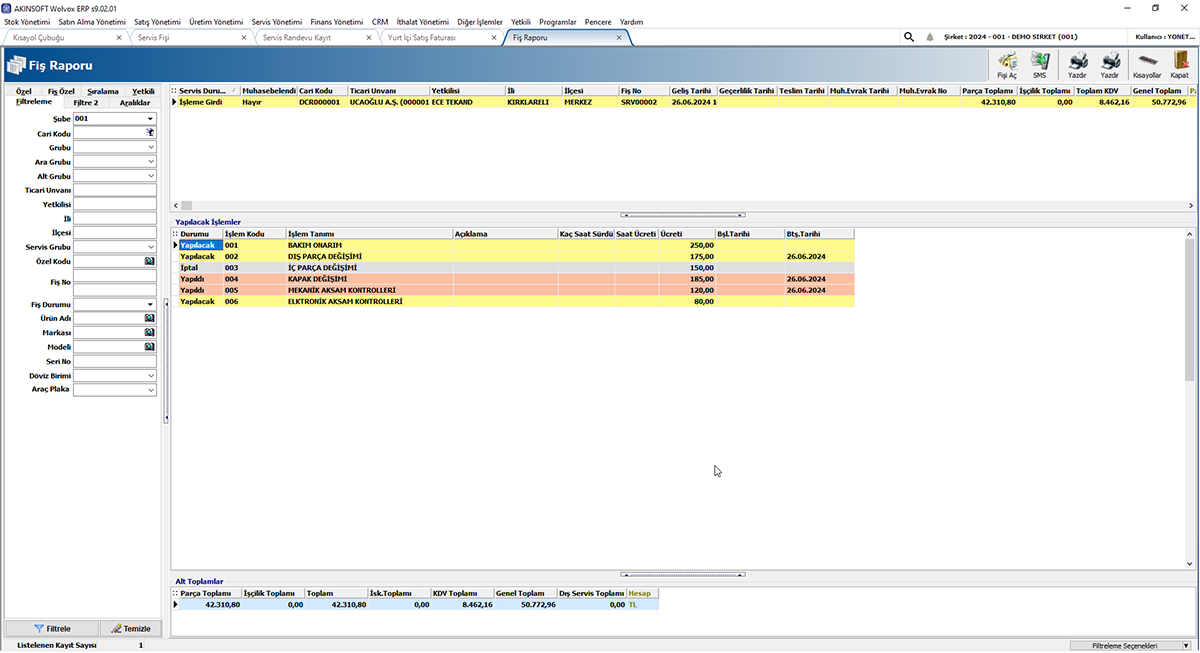The image size is (1200, 653).
Task: Click the Filtrele button
Action: [x=52, y=629]
